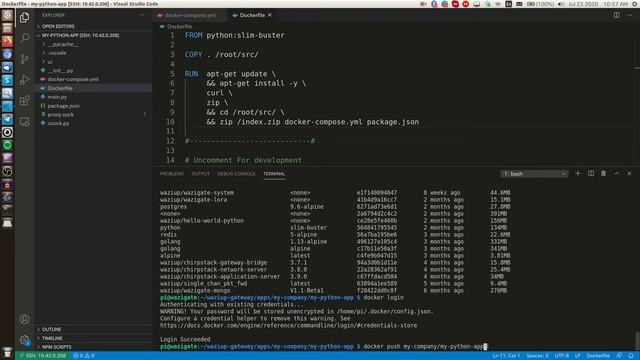Open the Run and Debug view
Image resolution: width=640 pixels, height=360 pixels.
click(x=24, y=80)
